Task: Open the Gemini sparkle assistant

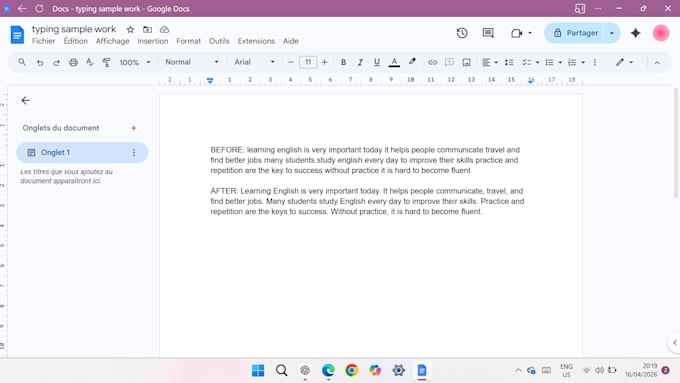Action: pyautogui.click(x=635, y=33)
